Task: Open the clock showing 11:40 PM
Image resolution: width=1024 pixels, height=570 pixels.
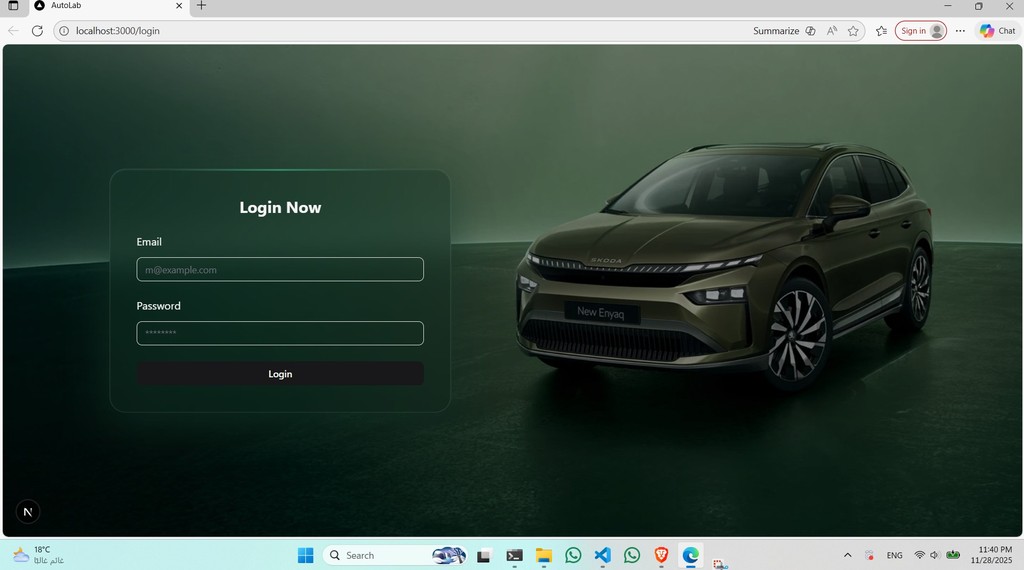Action: click(991, 556)
